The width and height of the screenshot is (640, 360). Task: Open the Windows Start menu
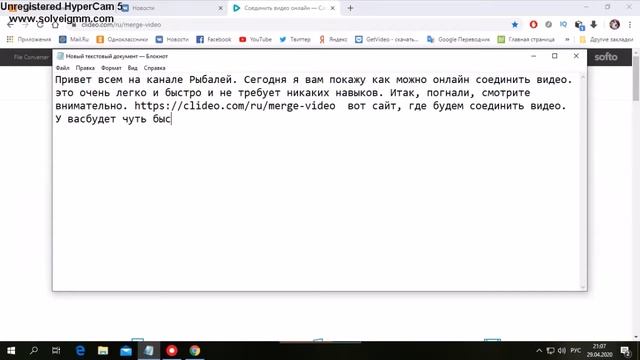point(11,351)
